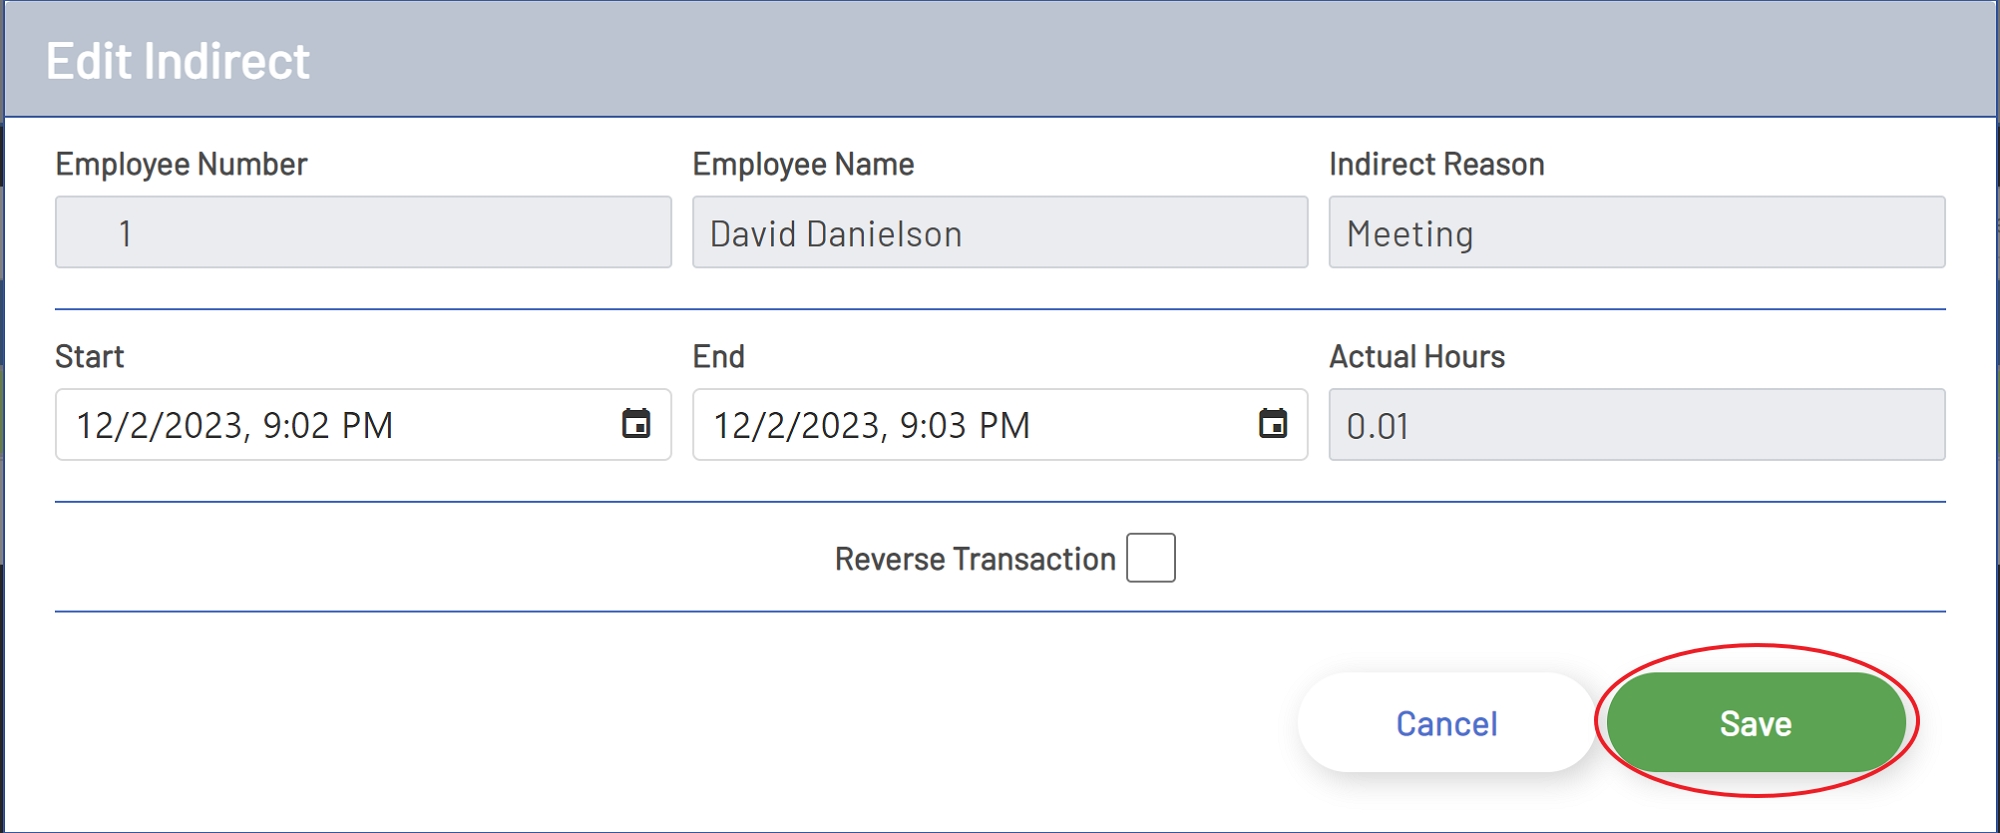This screenshot has height=833, width=2000.
Task: Click the "Employee Number" label
Action: pos(181,164)
